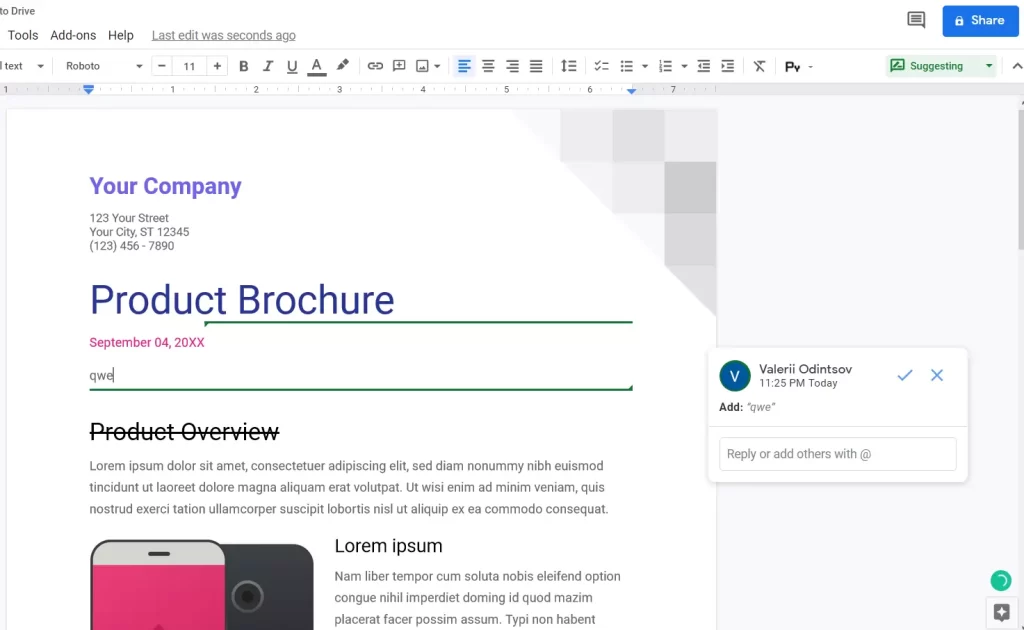Click the 'Product Brochure' title
Image resolution: width=1024 pixels, height=630 pixels.
242,300
